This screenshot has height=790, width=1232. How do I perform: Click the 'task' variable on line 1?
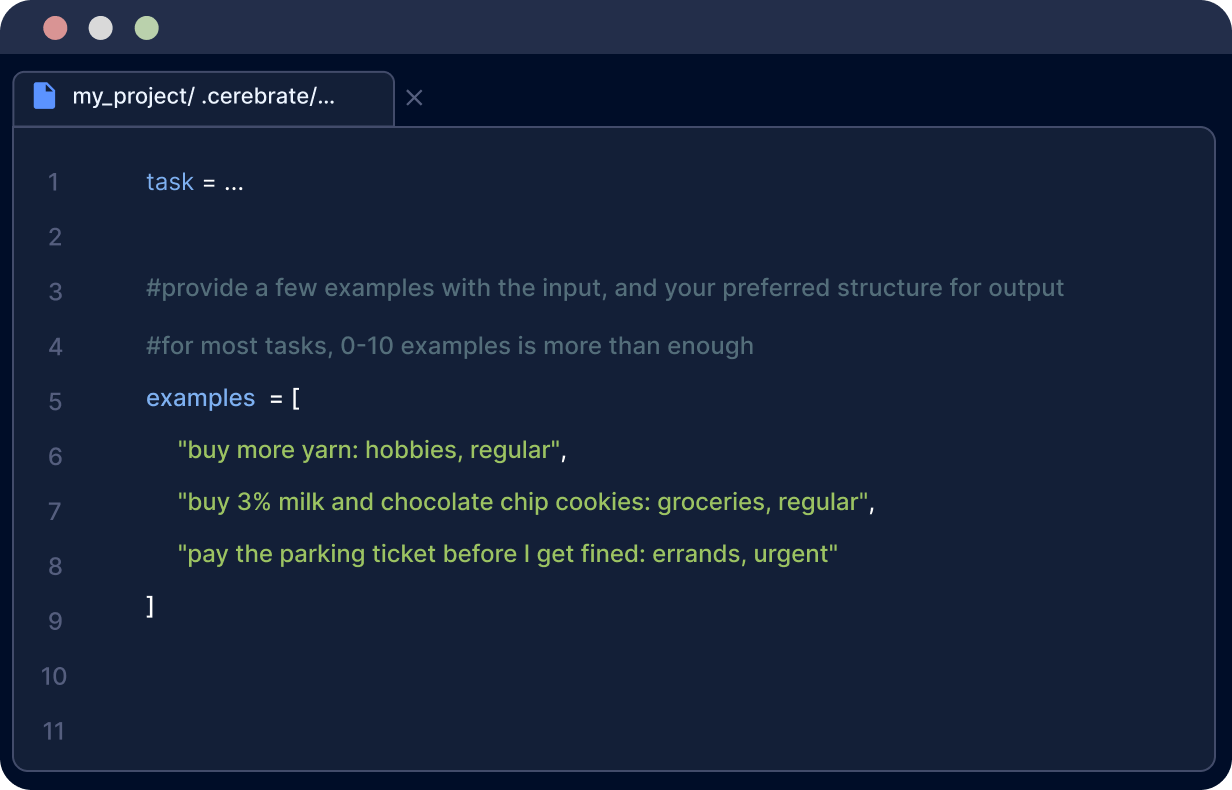(x=170, y=182)
